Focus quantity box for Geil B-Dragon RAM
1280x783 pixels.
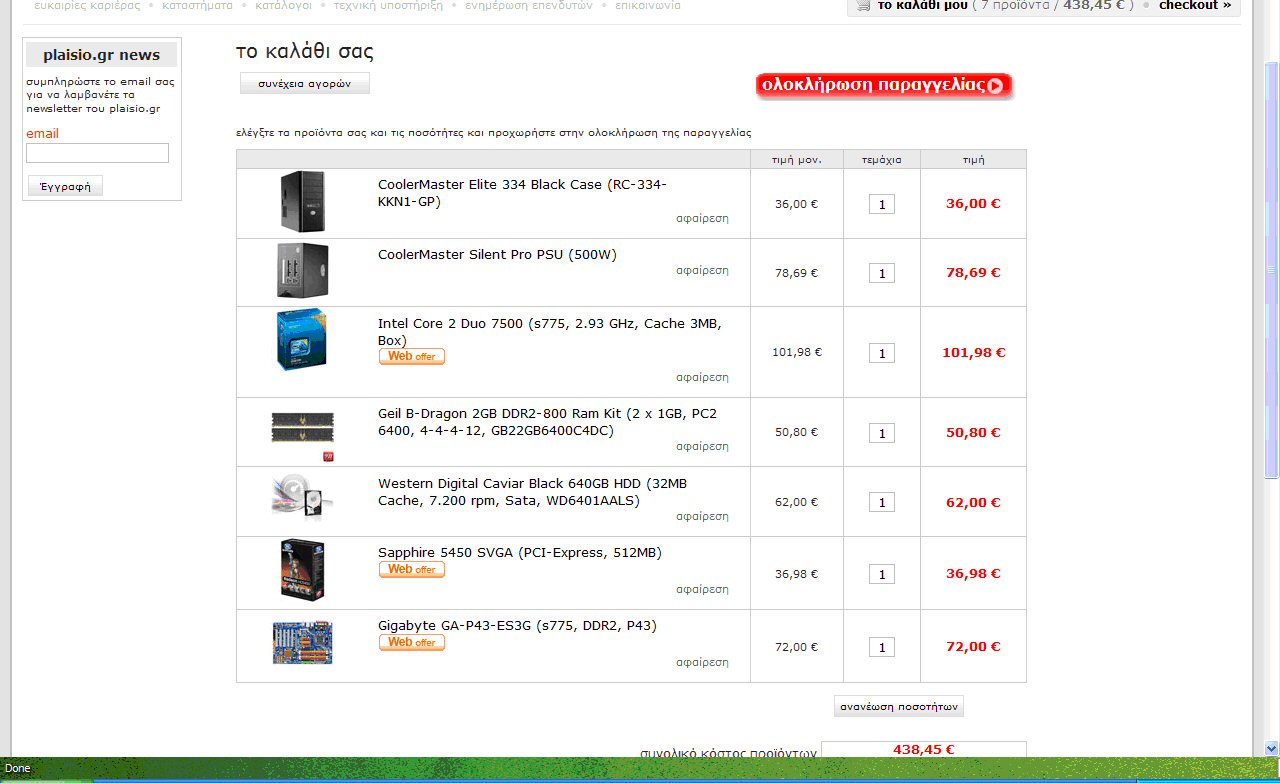pos(882,433)
